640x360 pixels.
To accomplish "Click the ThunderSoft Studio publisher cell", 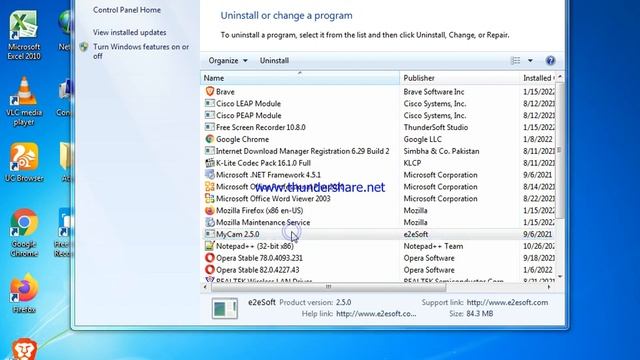I will click(x=436, y=127).
